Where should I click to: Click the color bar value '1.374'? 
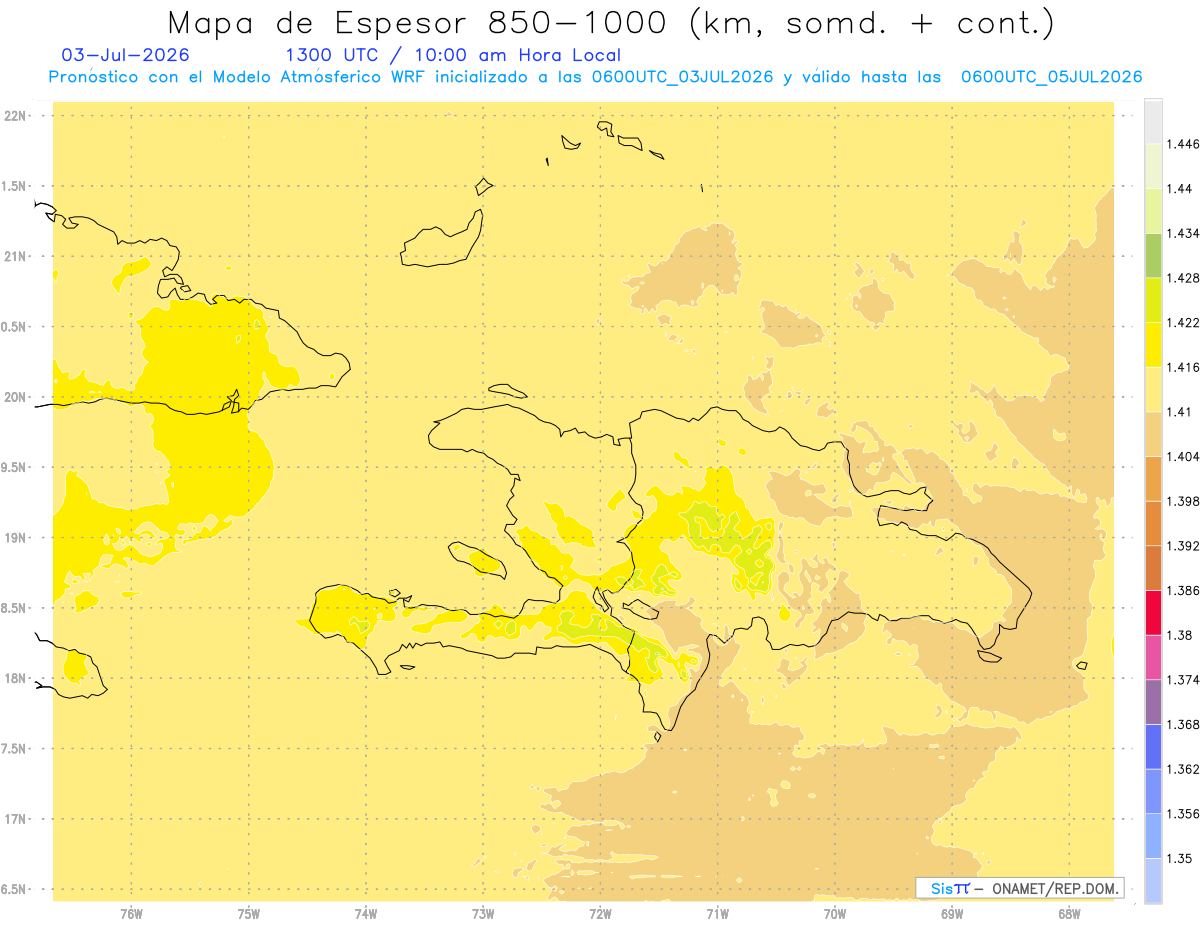point(1182,680)
